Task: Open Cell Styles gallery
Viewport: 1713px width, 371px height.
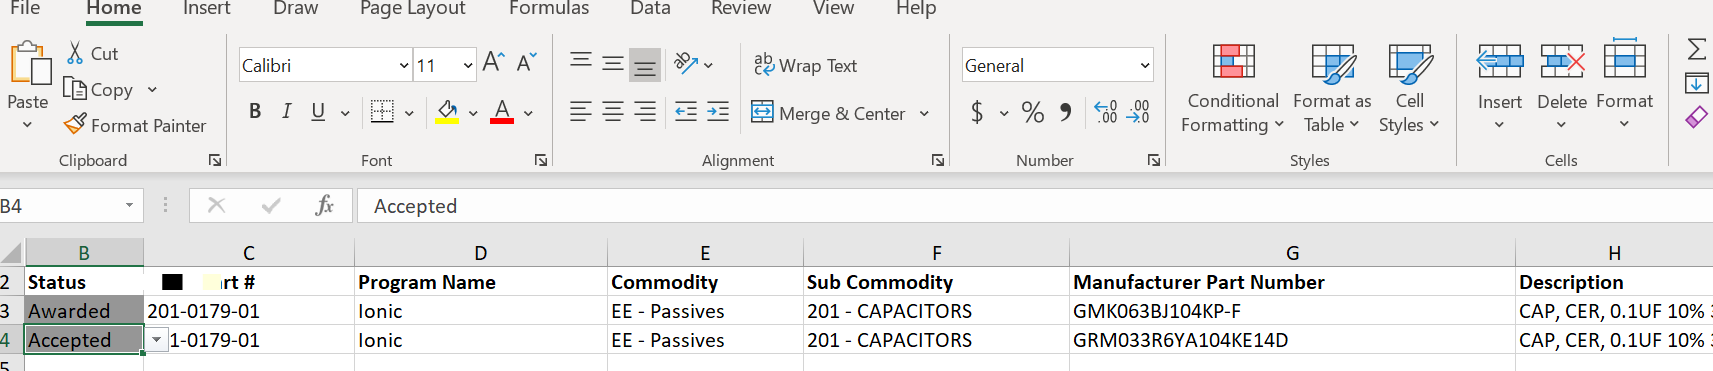Action: click(x=1409, y=88)
